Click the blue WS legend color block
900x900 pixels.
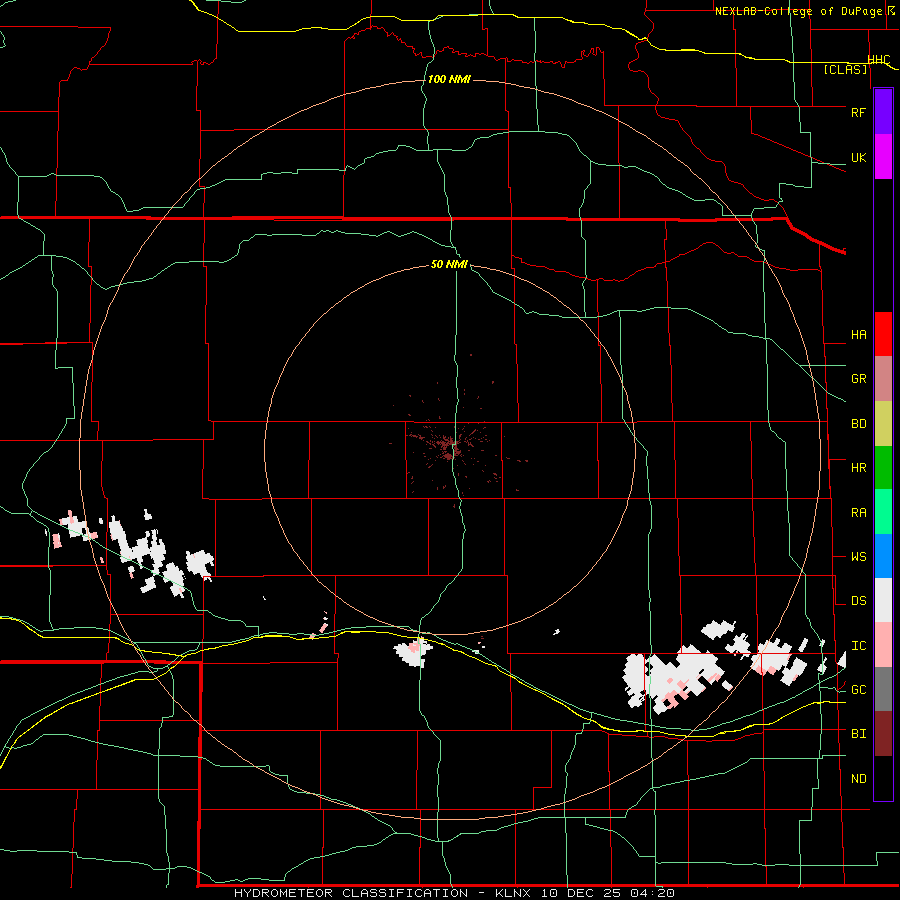pyautogui.click(x=883, y=556)
